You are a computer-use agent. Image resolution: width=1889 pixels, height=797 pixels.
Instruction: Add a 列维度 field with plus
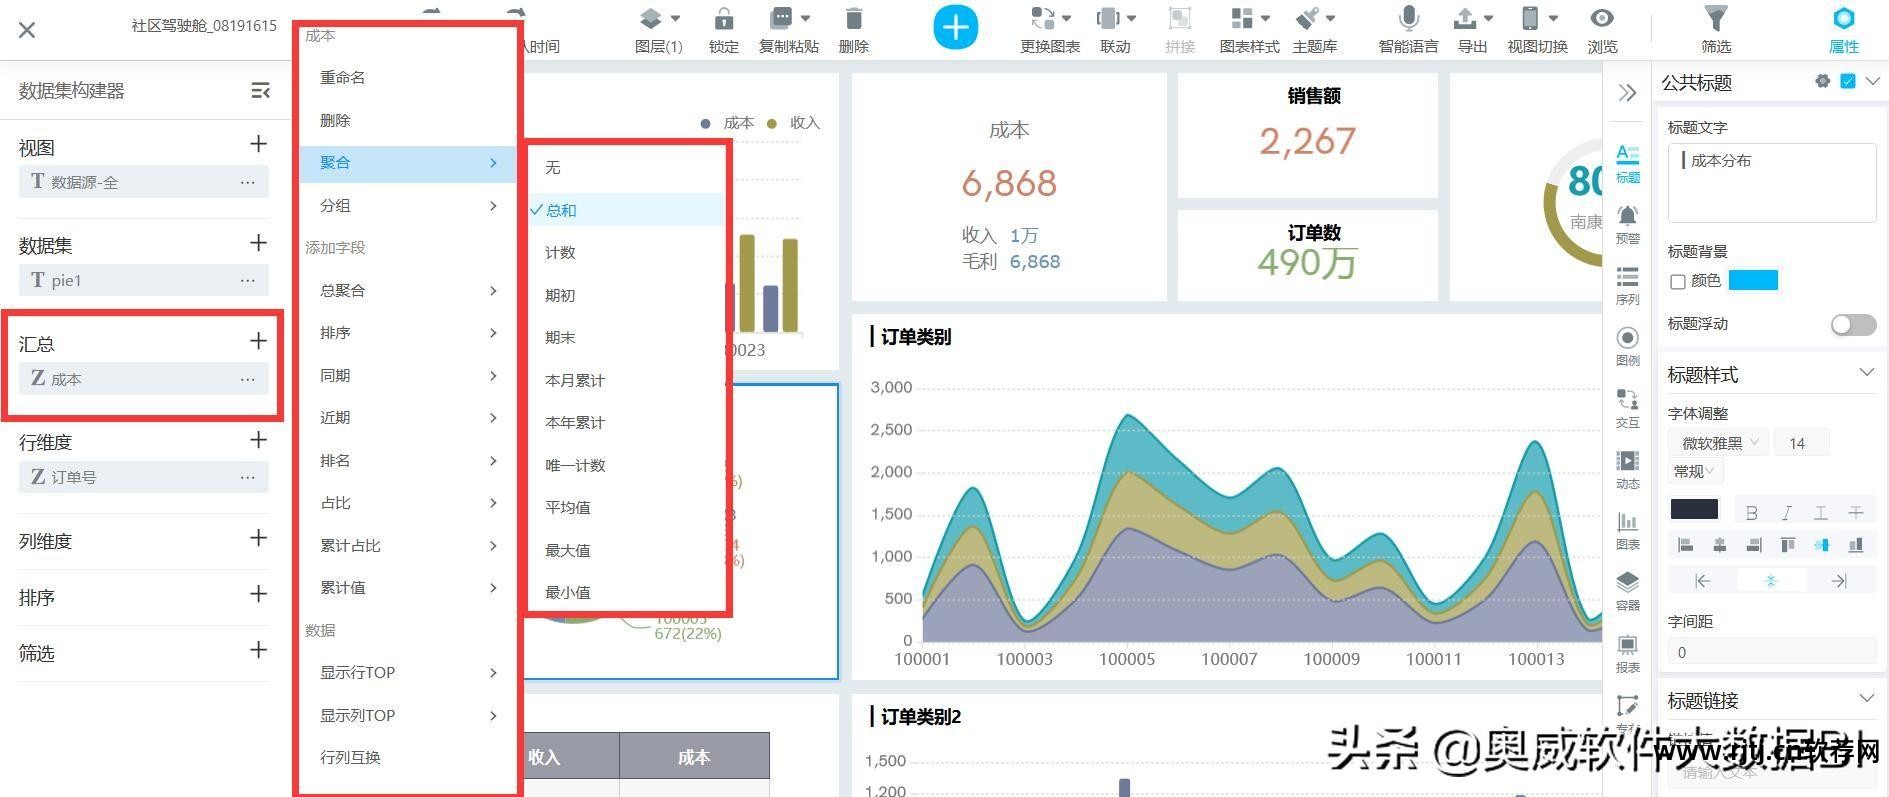coord(258,539)
